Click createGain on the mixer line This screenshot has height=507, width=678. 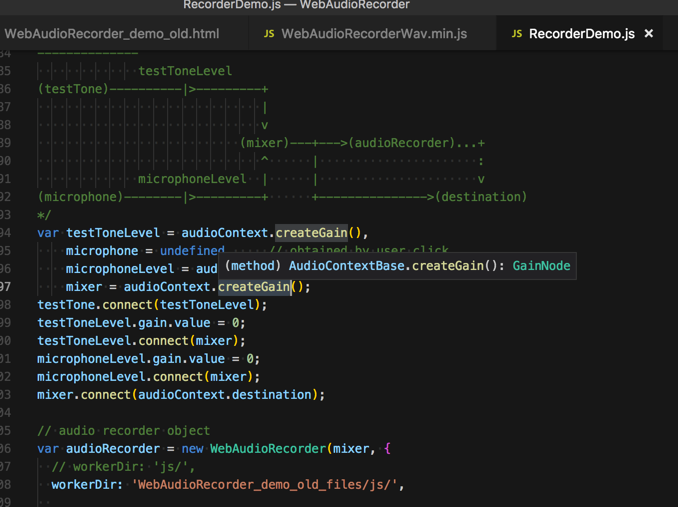click(254, 287)
